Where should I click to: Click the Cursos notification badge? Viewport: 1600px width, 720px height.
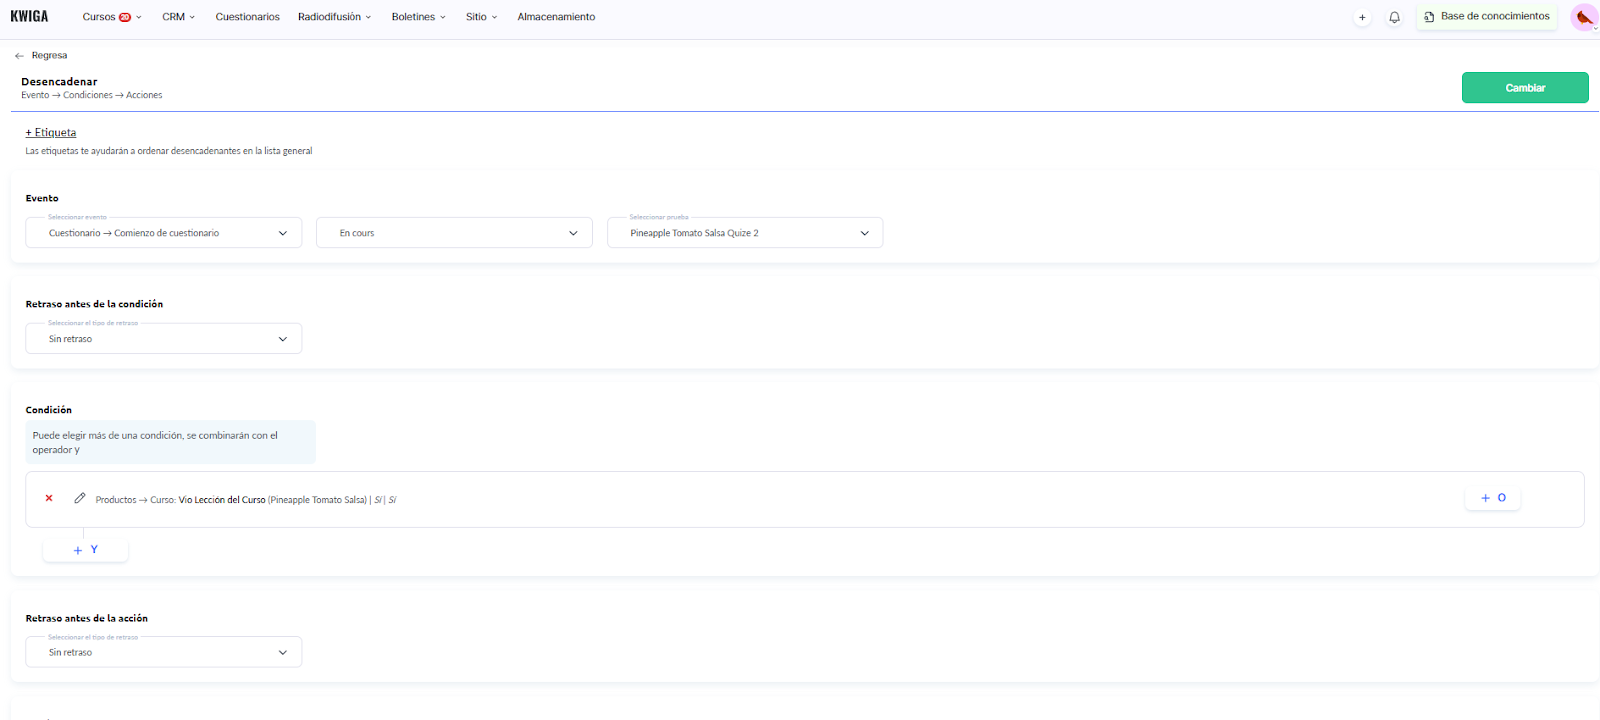[x=125, y=17]
